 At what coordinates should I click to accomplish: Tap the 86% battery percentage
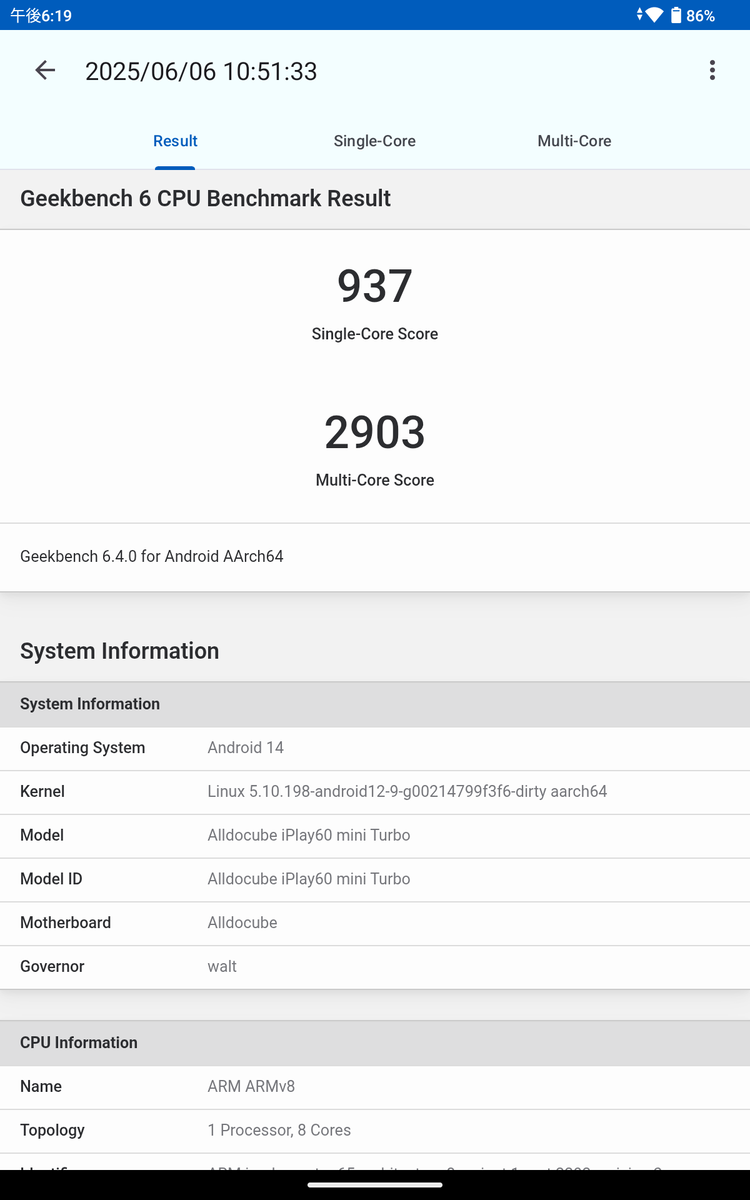point(700,16)
